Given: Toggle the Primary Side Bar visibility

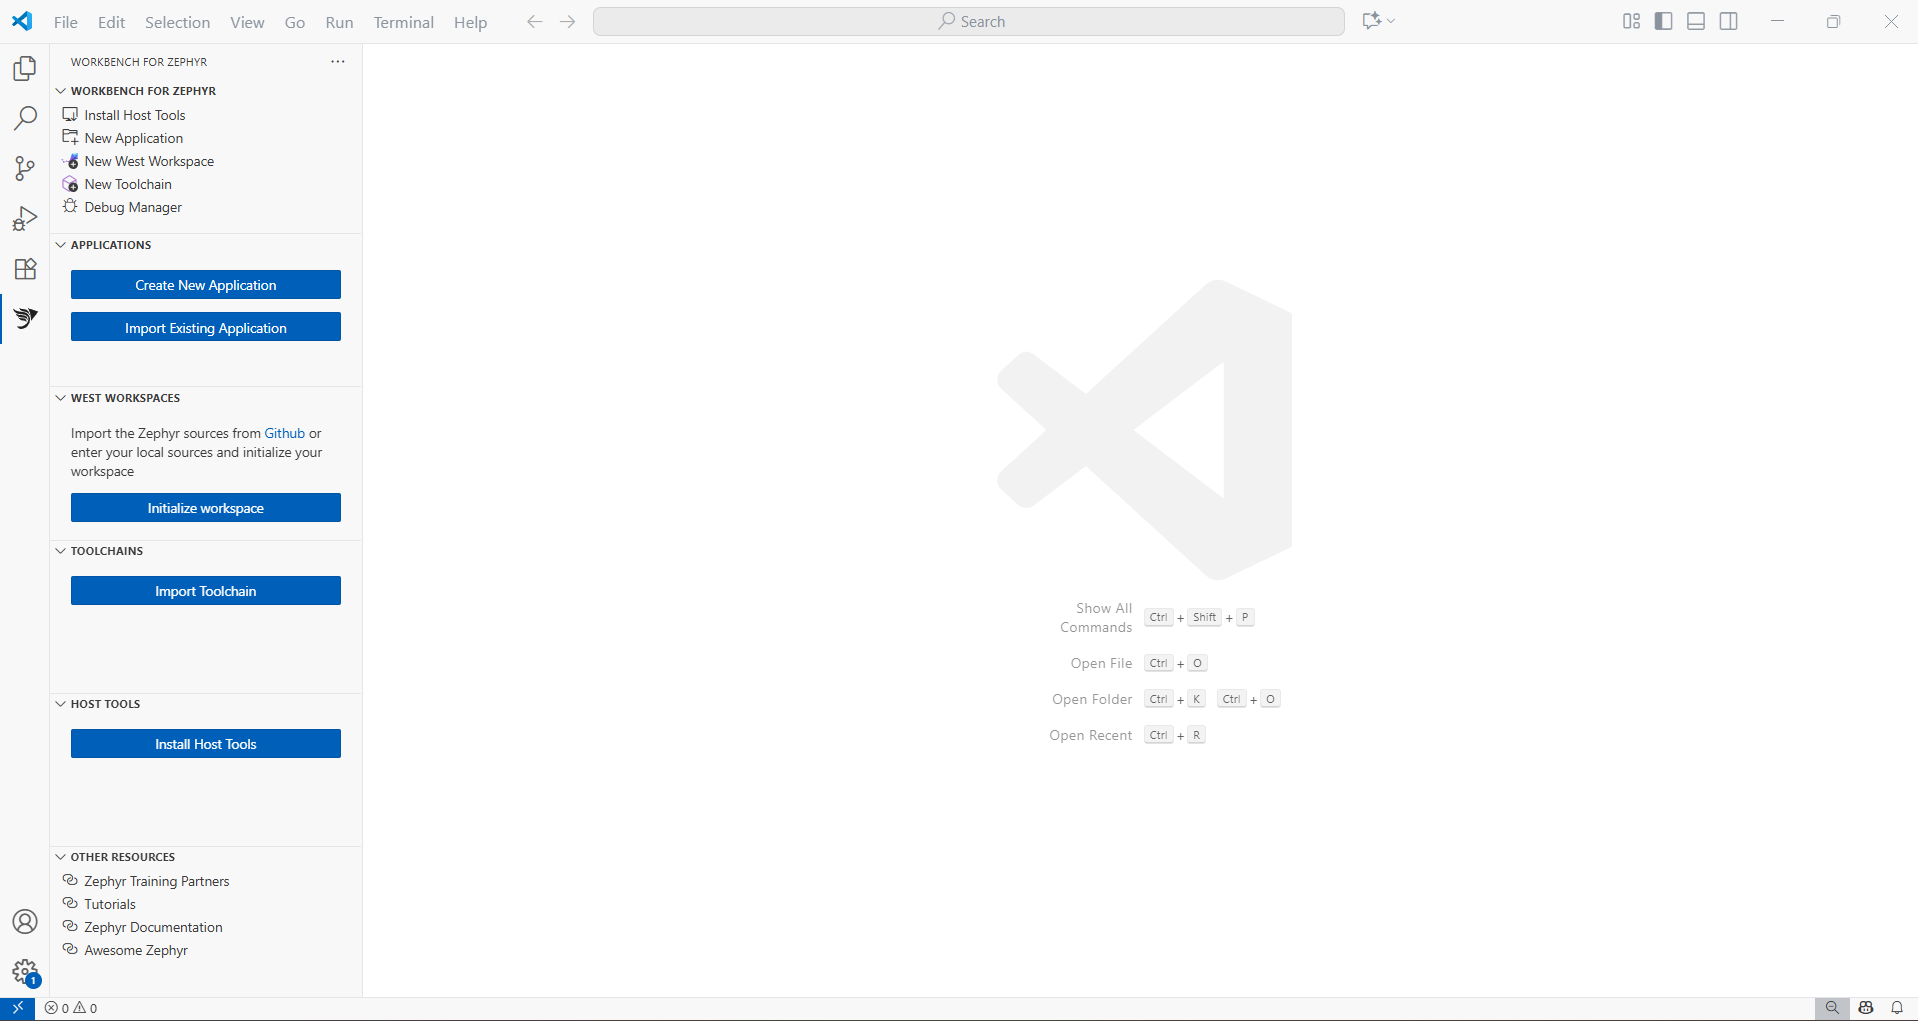Looking at the screenshot, I should (1662, 20).
